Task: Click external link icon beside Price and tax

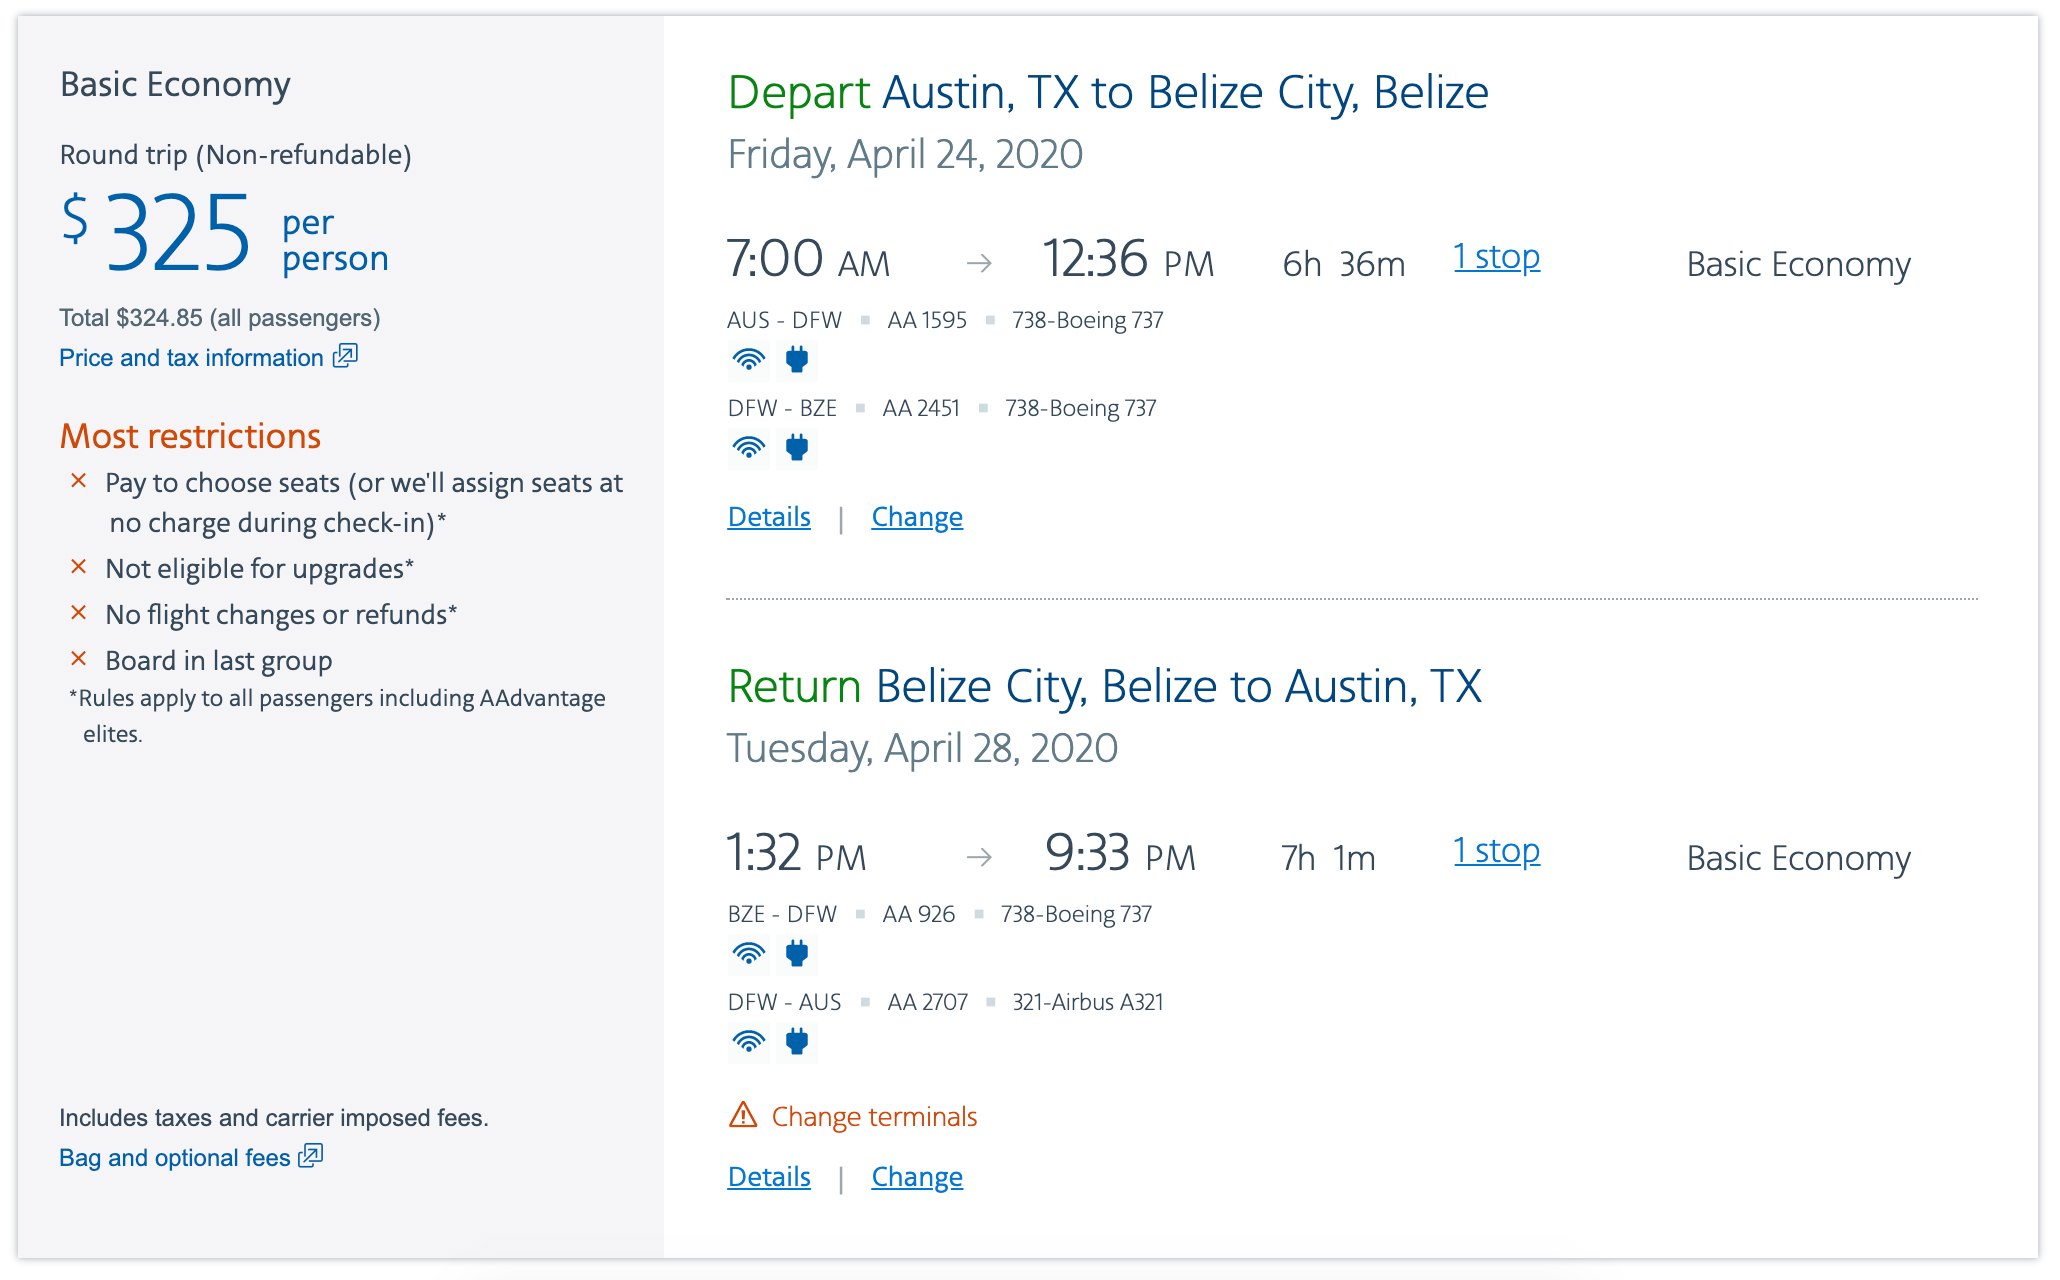Action: tap(346, 356)
